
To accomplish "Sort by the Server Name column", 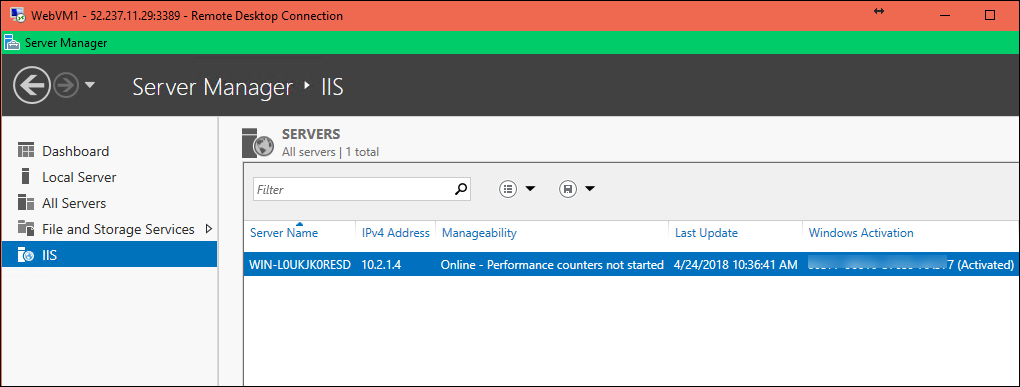I will tap(284, 233).
